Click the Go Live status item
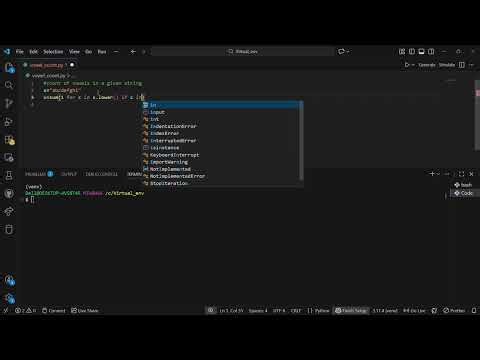 click(414, 310)
